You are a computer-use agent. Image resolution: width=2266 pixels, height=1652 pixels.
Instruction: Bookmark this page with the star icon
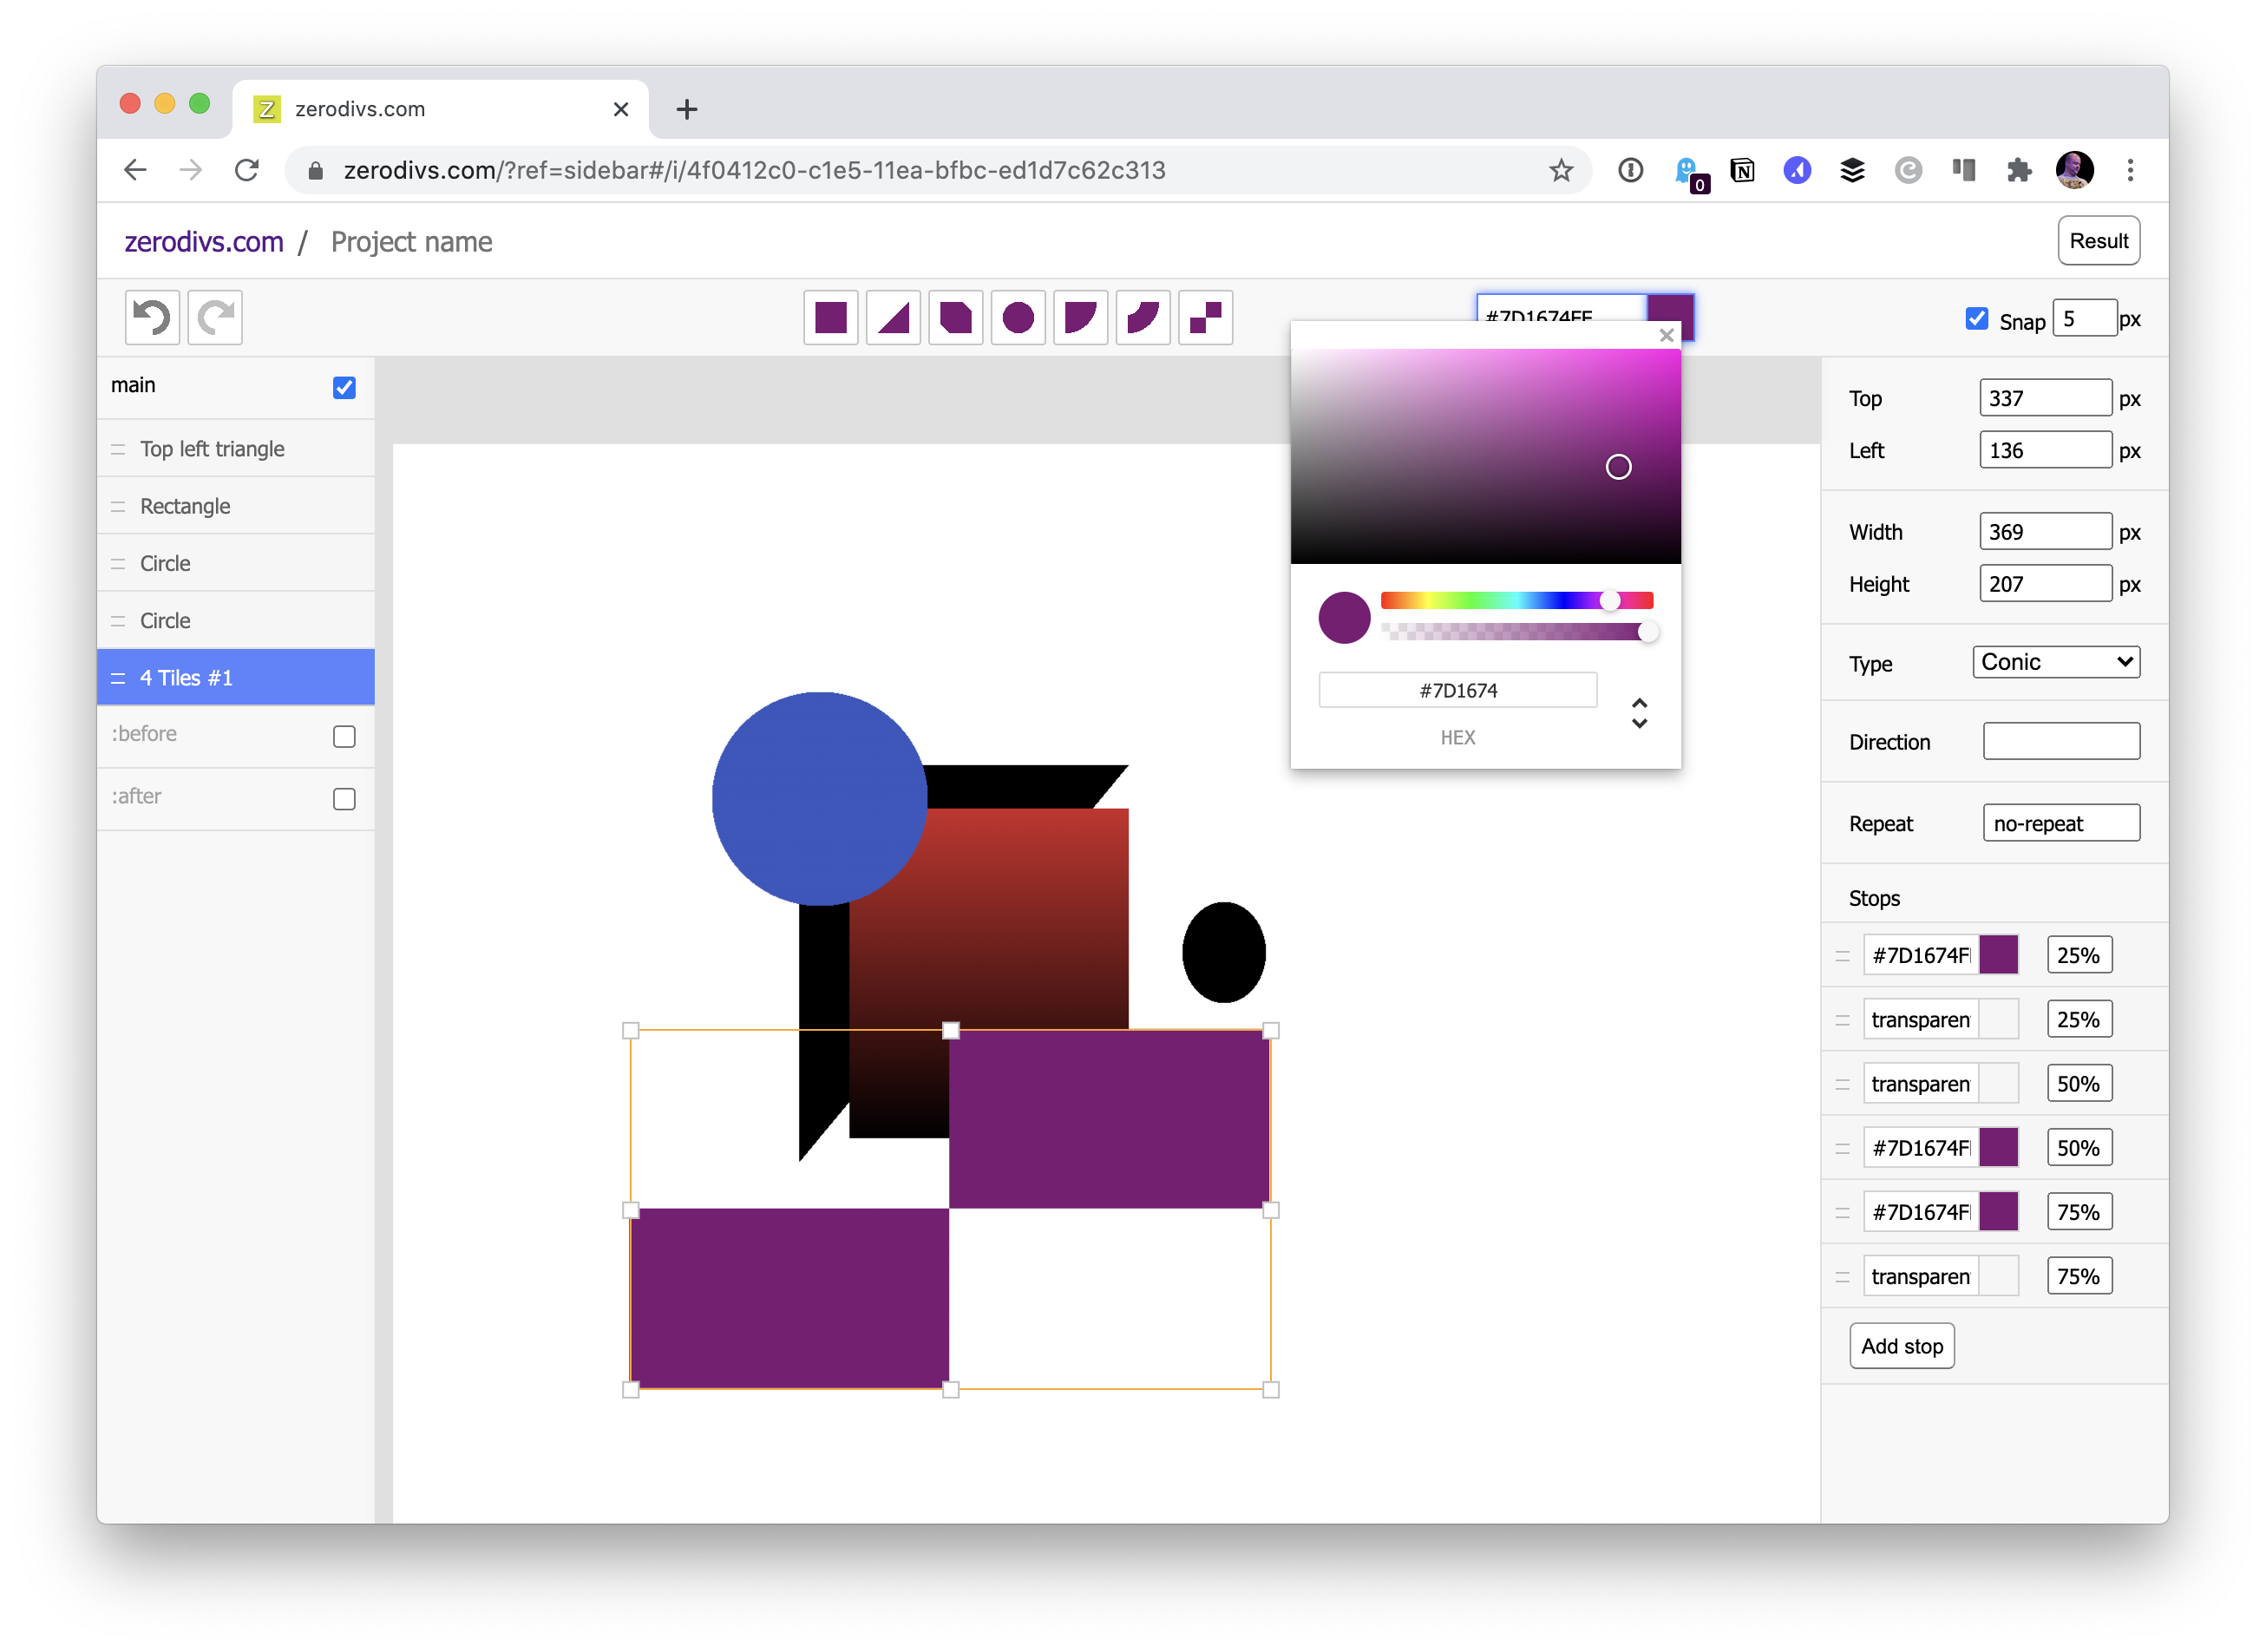[x=1561, y=170]
